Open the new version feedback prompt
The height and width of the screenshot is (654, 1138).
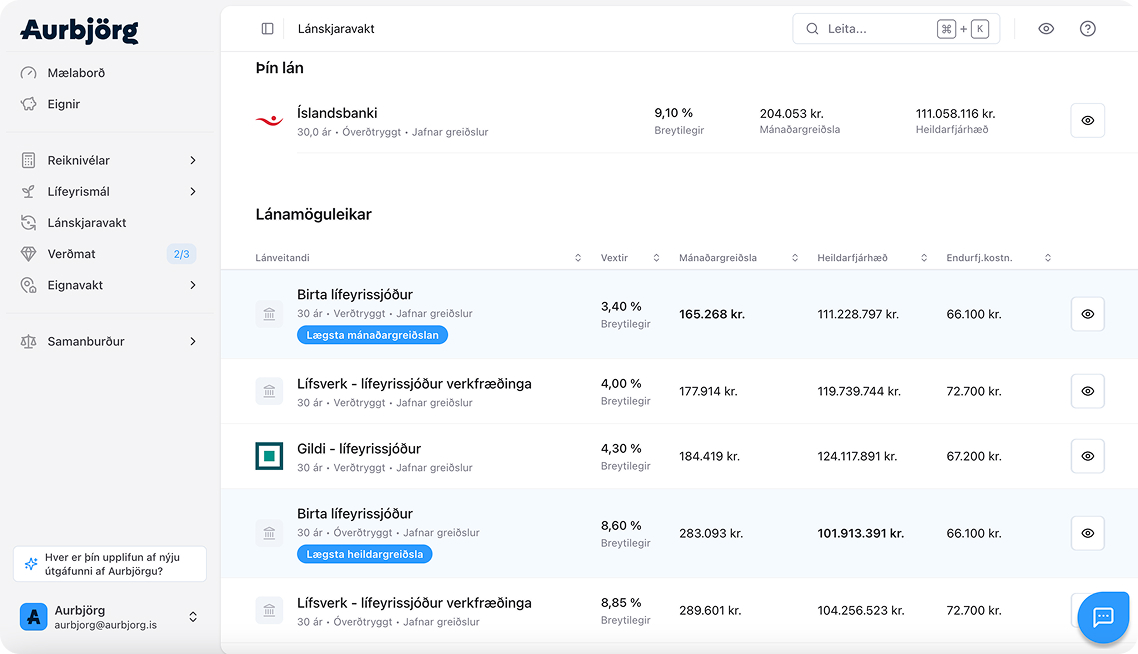[x=110, y=564]
